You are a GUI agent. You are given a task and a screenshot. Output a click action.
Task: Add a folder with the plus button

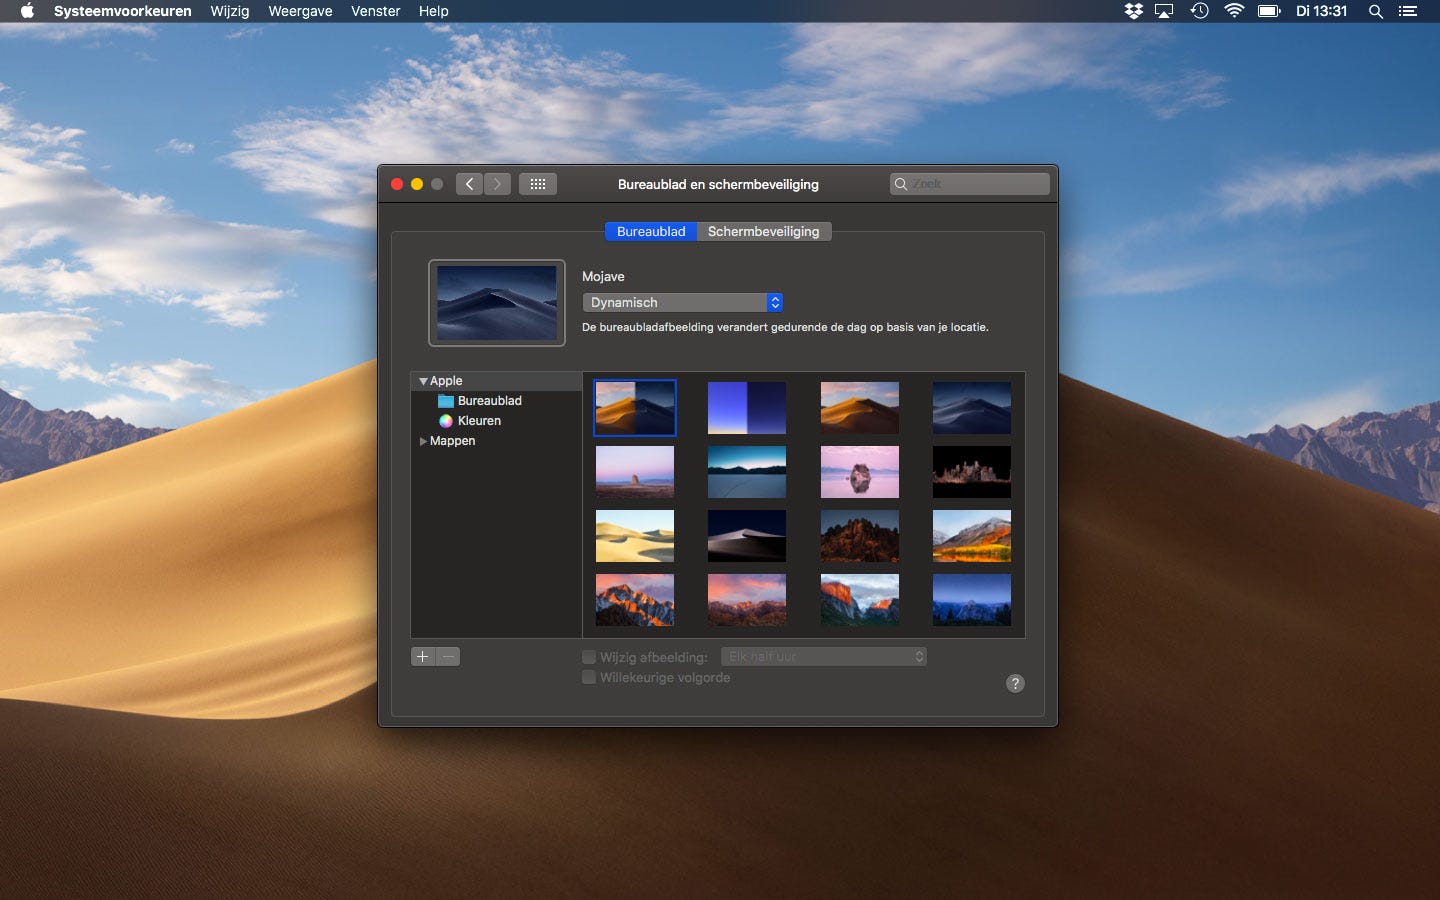coord(423,657)
